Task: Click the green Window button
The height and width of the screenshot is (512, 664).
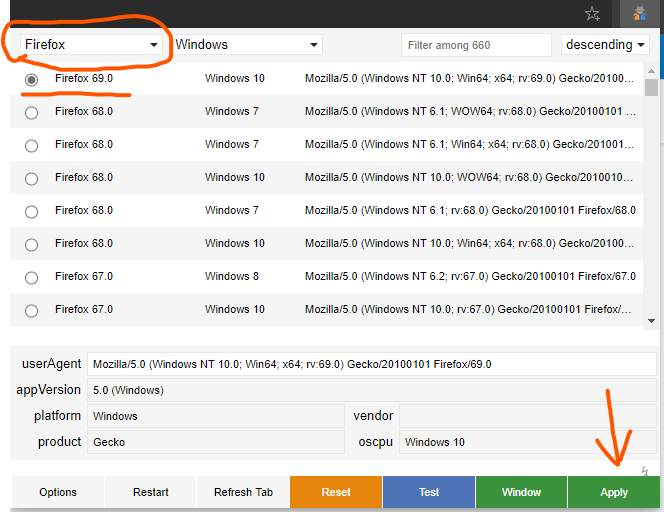Action: point(521,492)
